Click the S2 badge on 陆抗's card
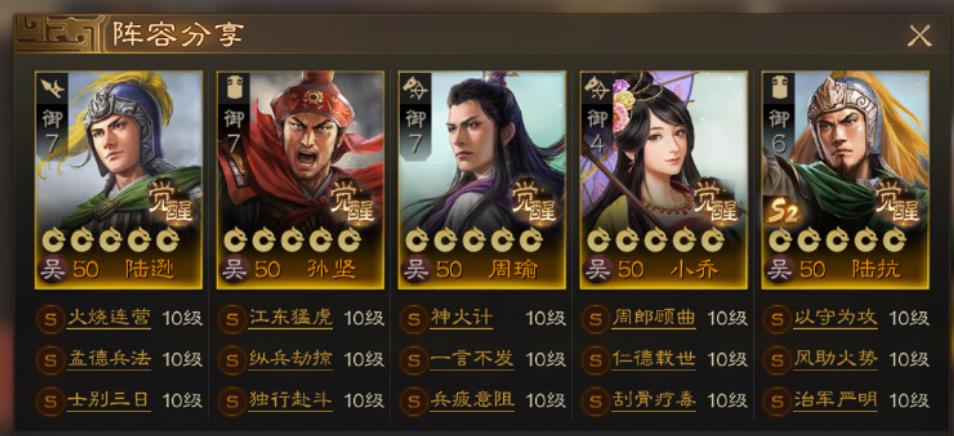The height and width of the screenshot is (436, 954). pos(783,213)
